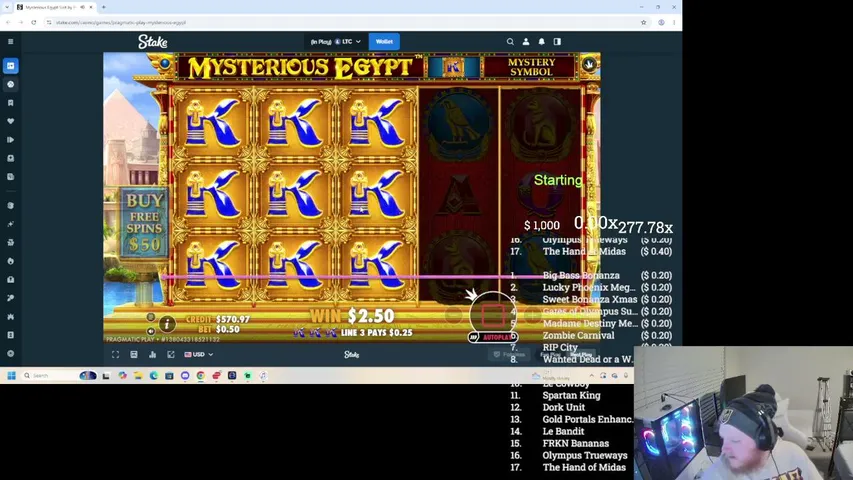Open a new browser tab
This screenshot has width=853, height=480.
103,7
